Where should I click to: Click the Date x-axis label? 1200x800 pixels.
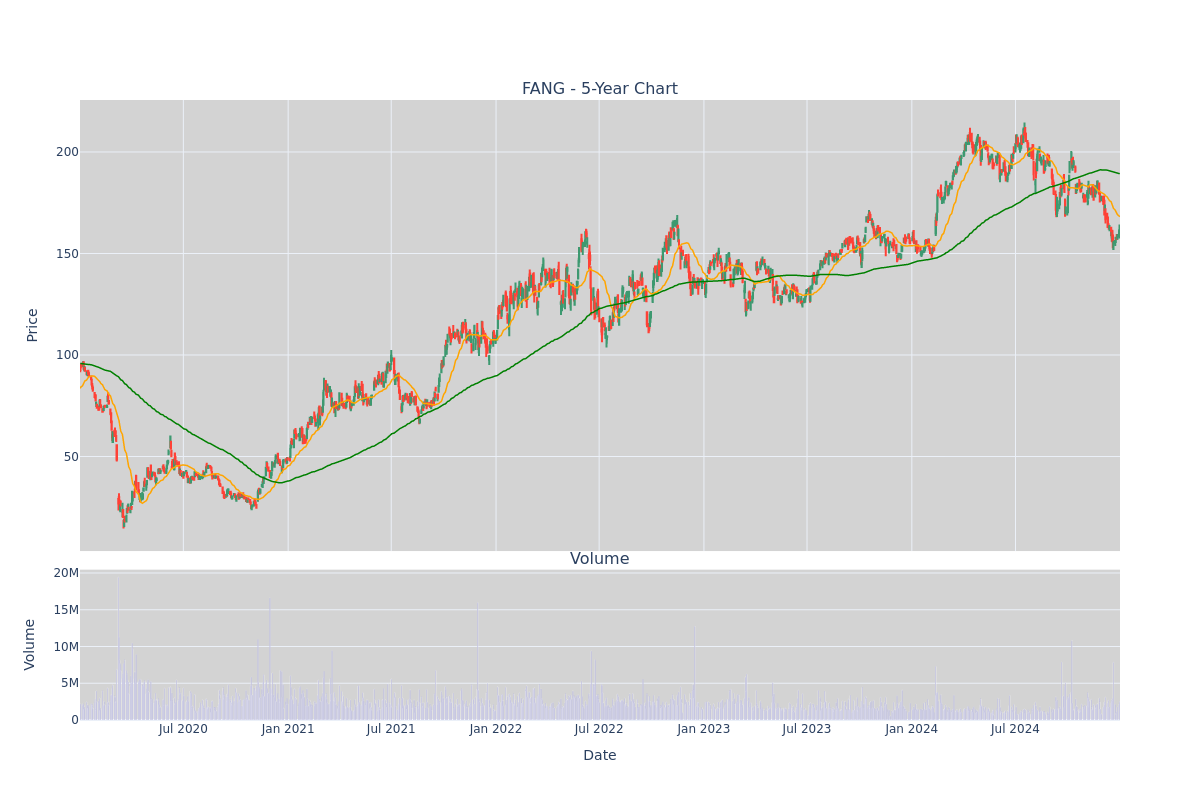[x=599, y=755]
